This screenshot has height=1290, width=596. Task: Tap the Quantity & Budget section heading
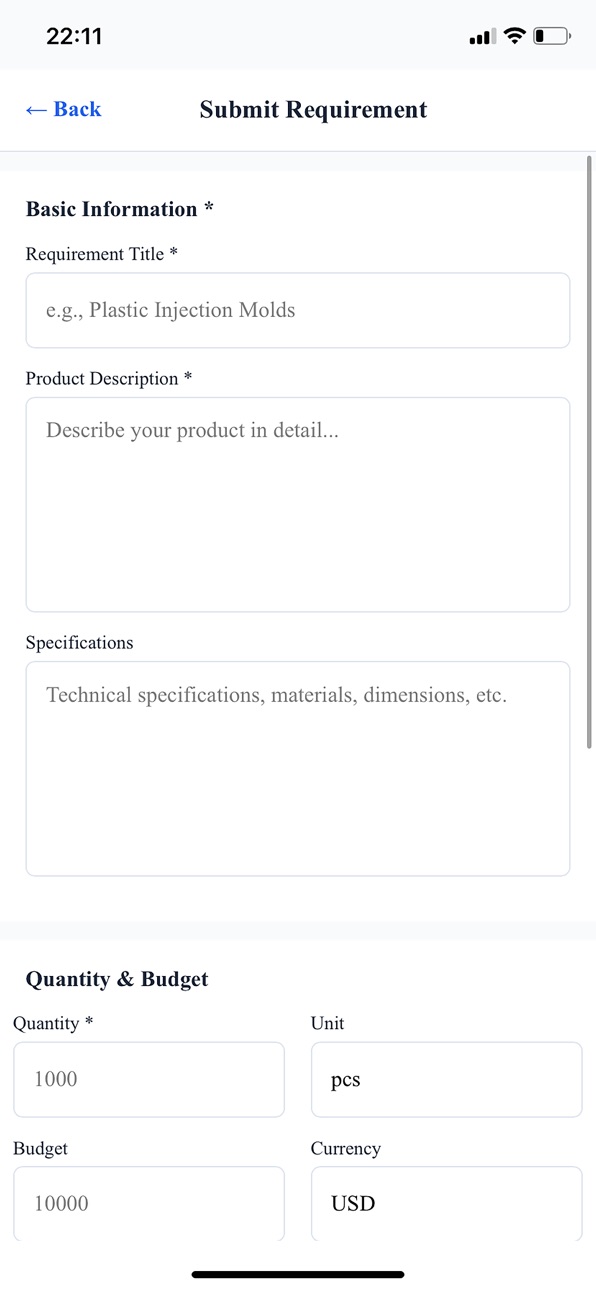tap(117, 979)
